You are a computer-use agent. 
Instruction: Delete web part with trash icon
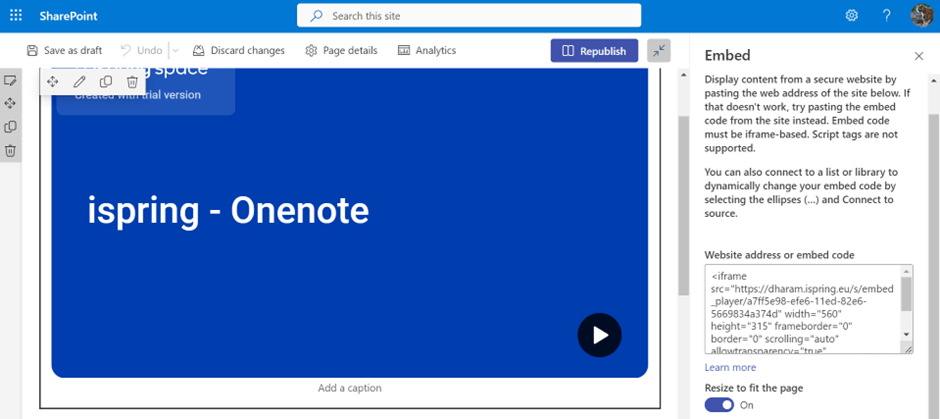click(x=132, y=82)
